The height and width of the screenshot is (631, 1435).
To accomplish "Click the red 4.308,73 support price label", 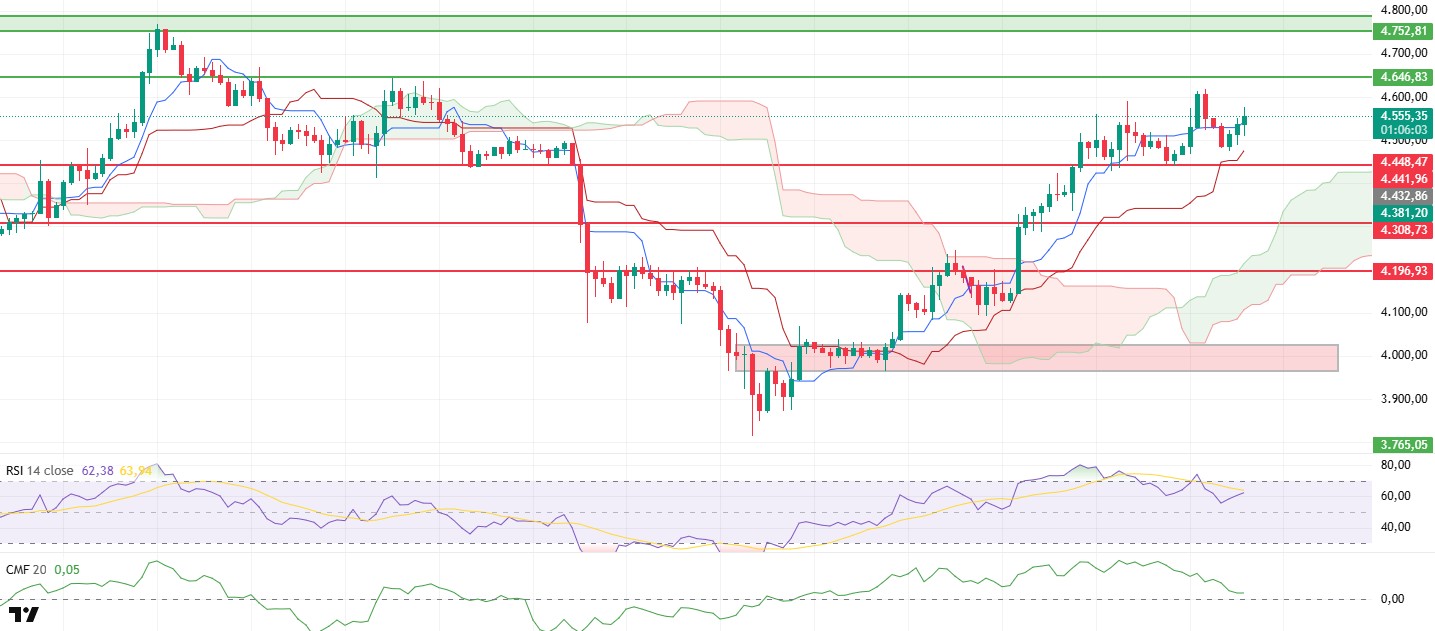I will [1403, 230].
